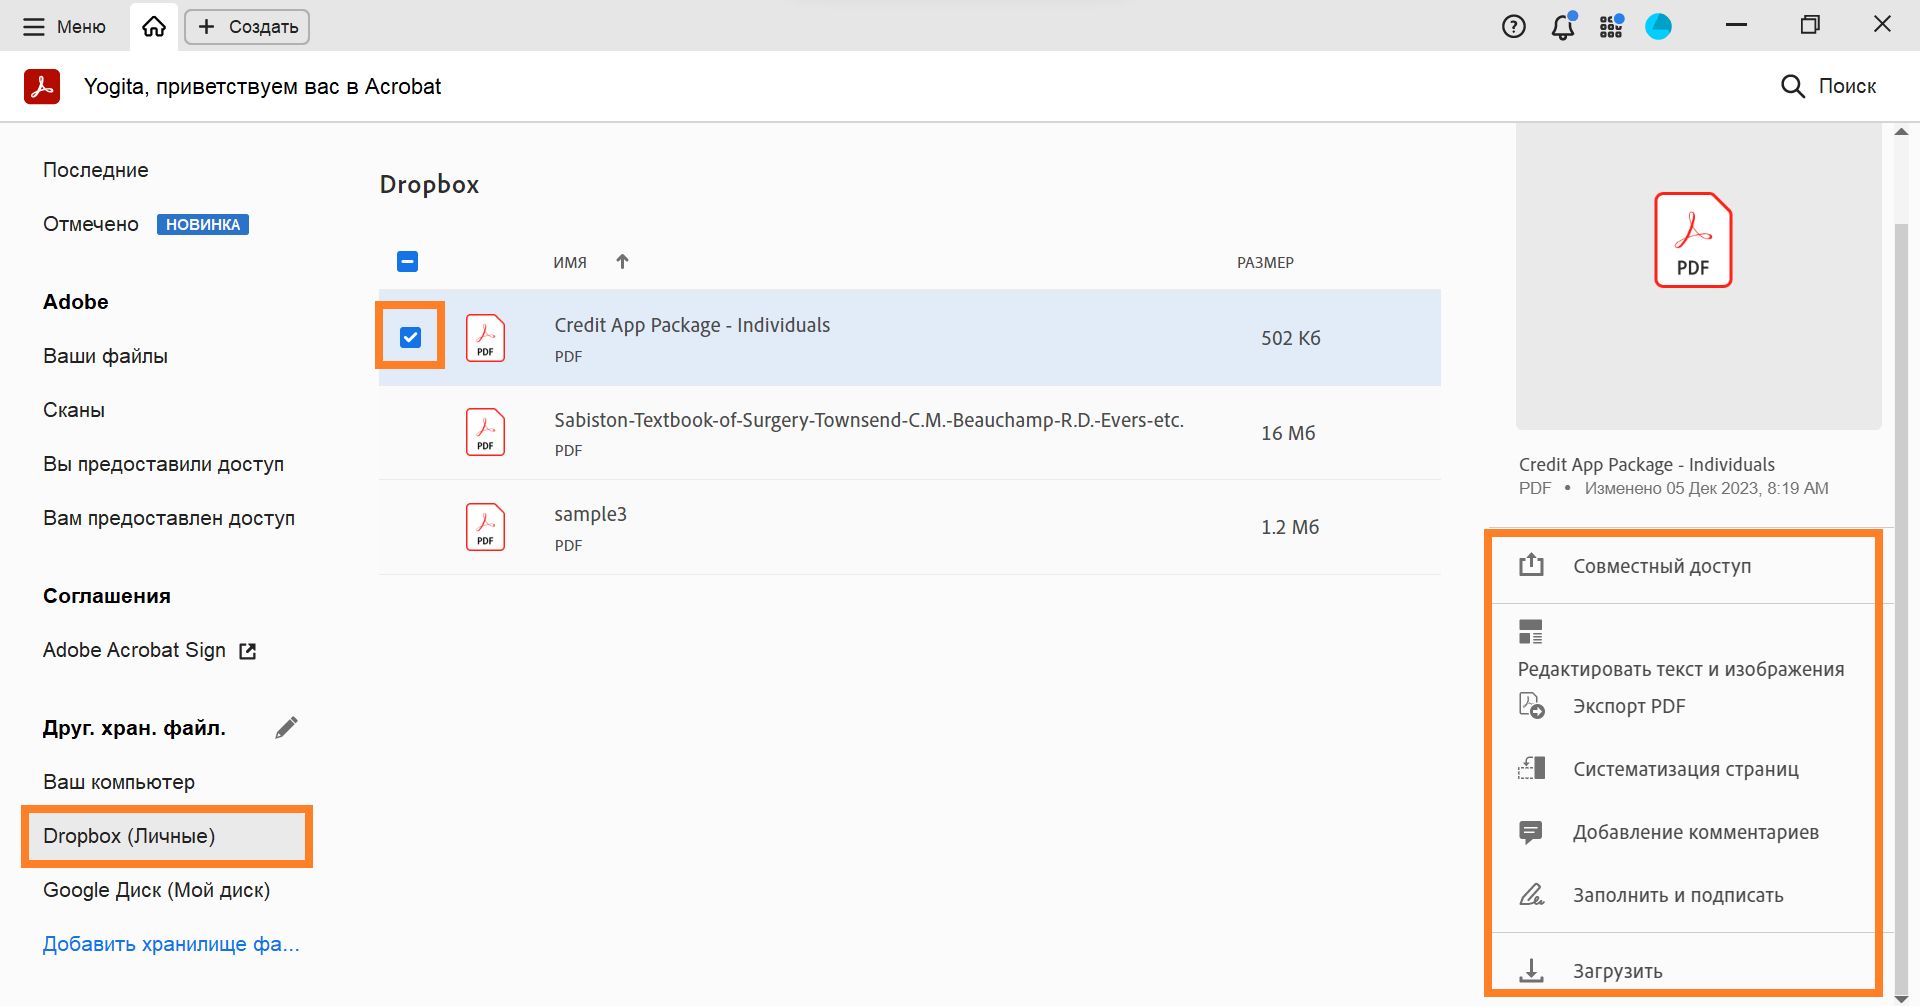
Task: Click the Home icon tab
Action: coord(154,27)
